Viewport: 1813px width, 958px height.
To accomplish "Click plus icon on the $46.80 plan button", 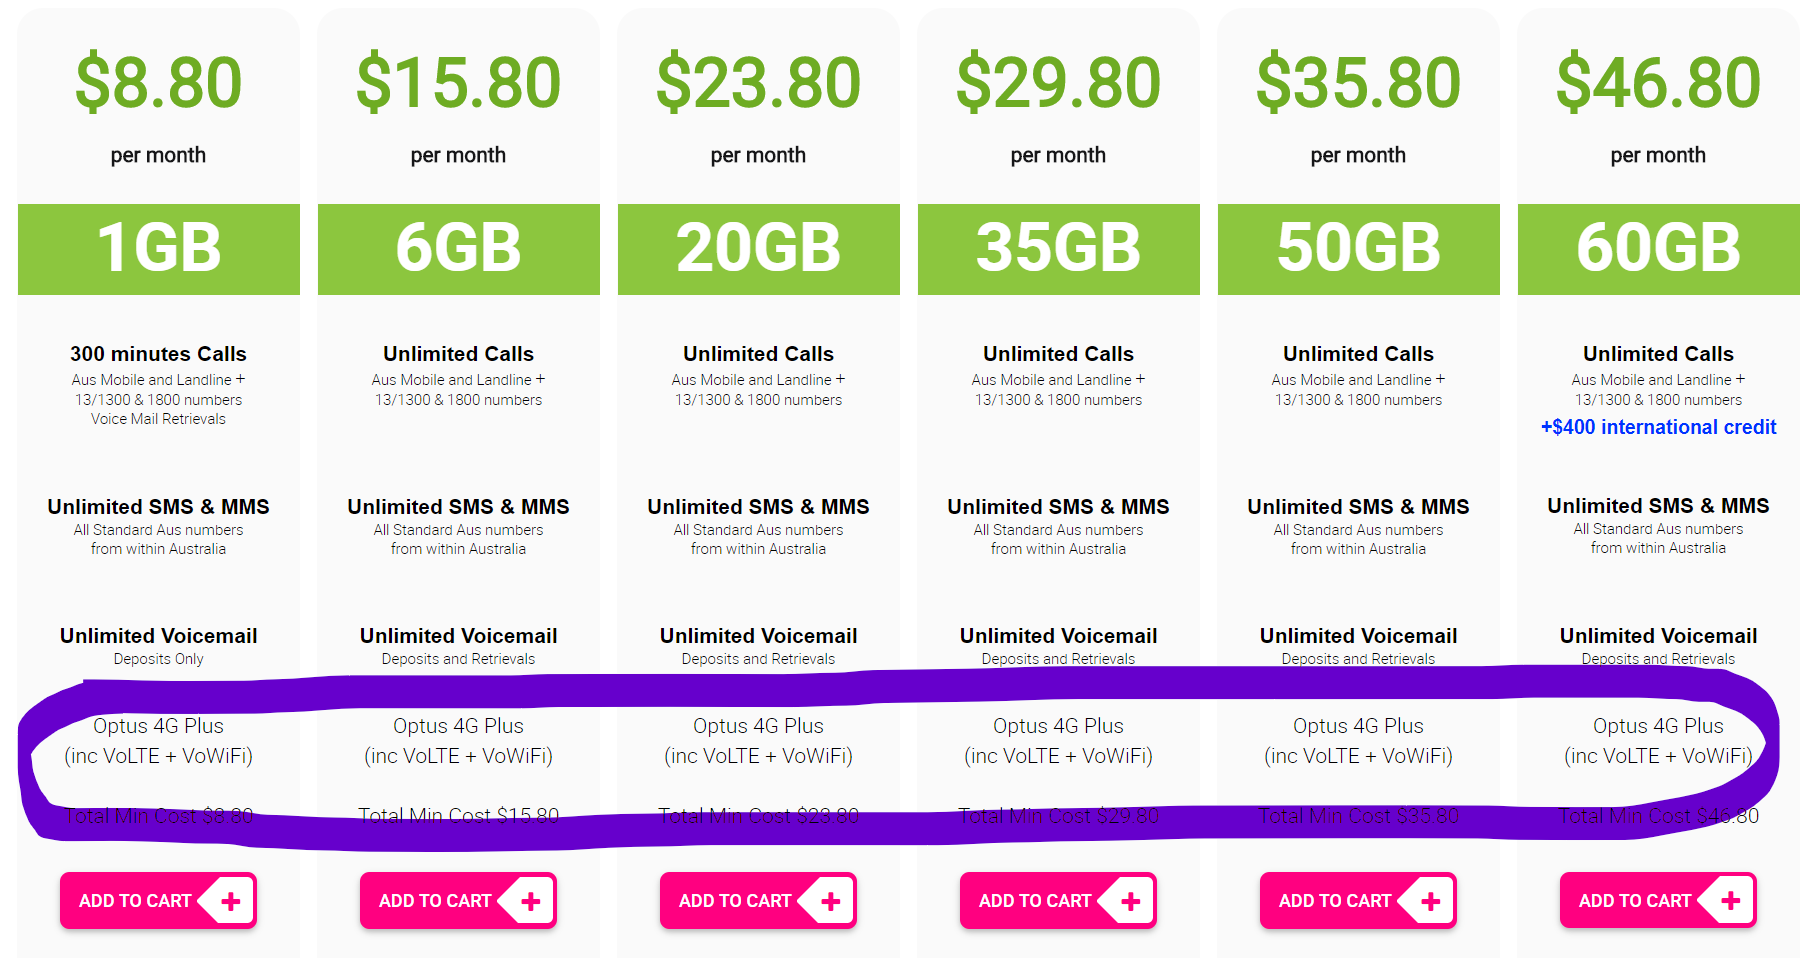I will (x=1731, y=901).
